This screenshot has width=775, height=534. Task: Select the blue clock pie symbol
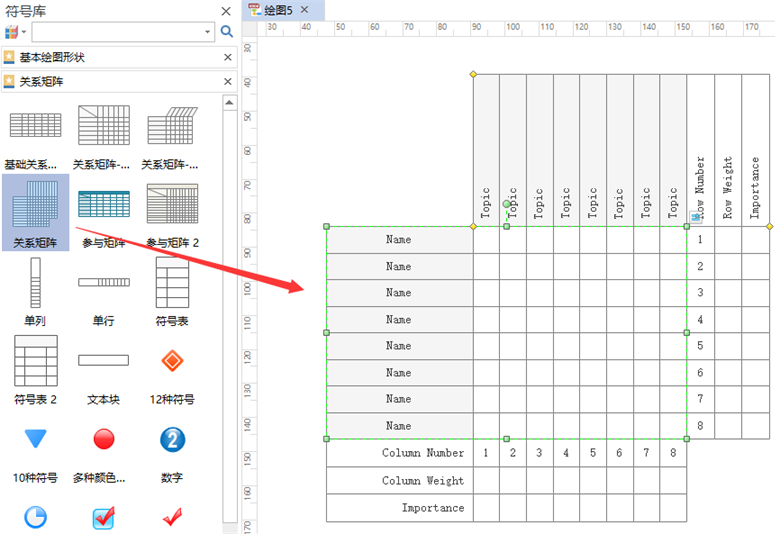(x=35, y=517)
